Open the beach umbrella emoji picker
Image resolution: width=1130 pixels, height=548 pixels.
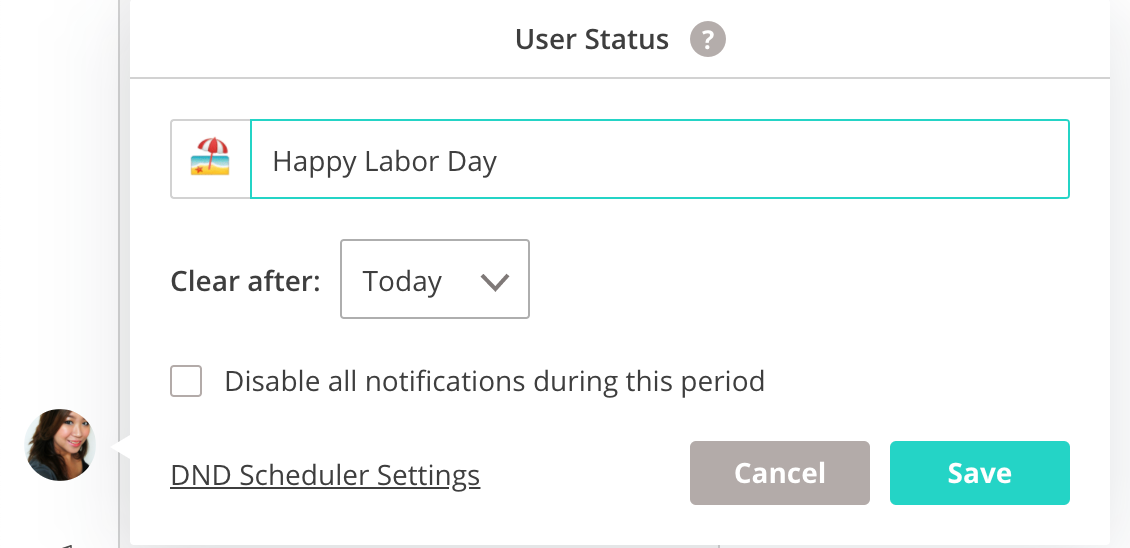pyautogui.click(x=210, y=159)
